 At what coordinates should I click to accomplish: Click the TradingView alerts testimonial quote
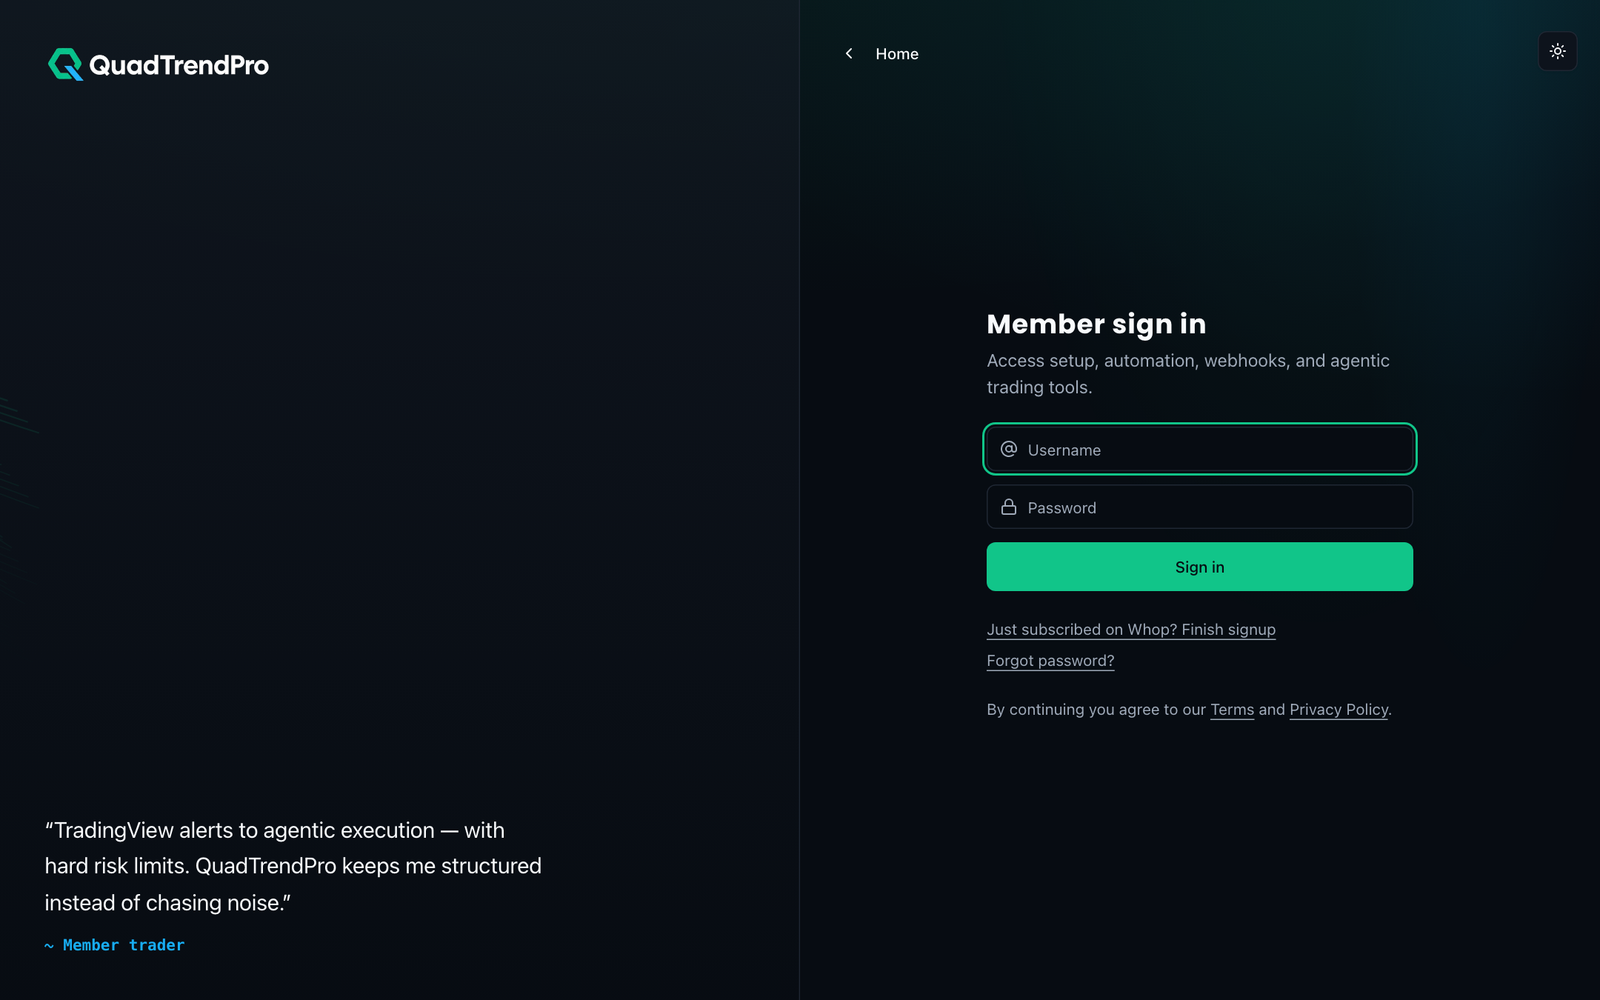(x=293, y=866)
